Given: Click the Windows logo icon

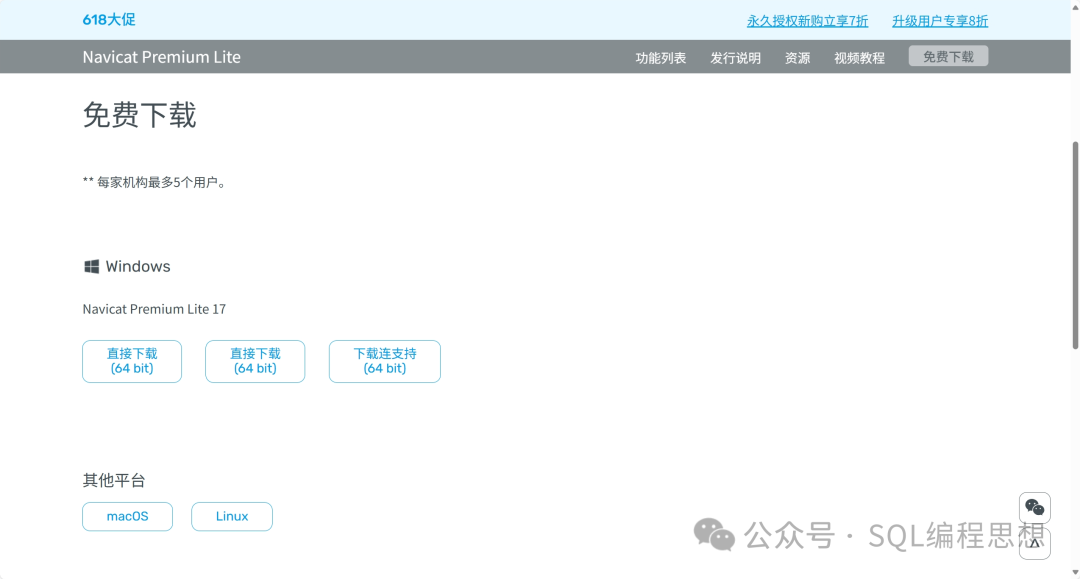Looking at the screenshot, I should pos(91,267).
